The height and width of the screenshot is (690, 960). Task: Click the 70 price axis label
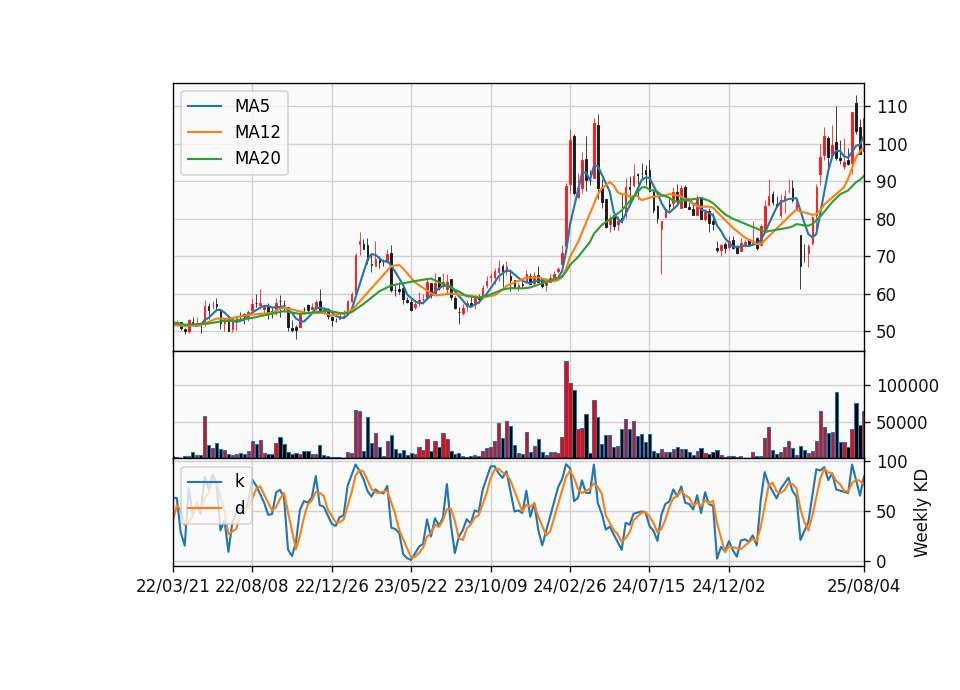(887, 257)
